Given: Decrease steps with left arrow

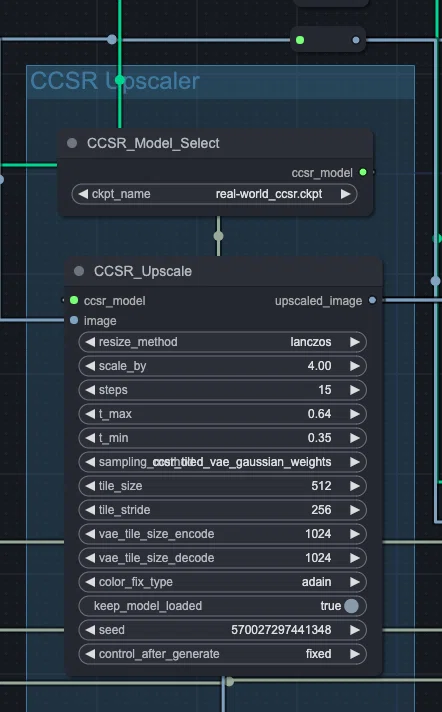Looking at the screenshot, I should point(90,390).
